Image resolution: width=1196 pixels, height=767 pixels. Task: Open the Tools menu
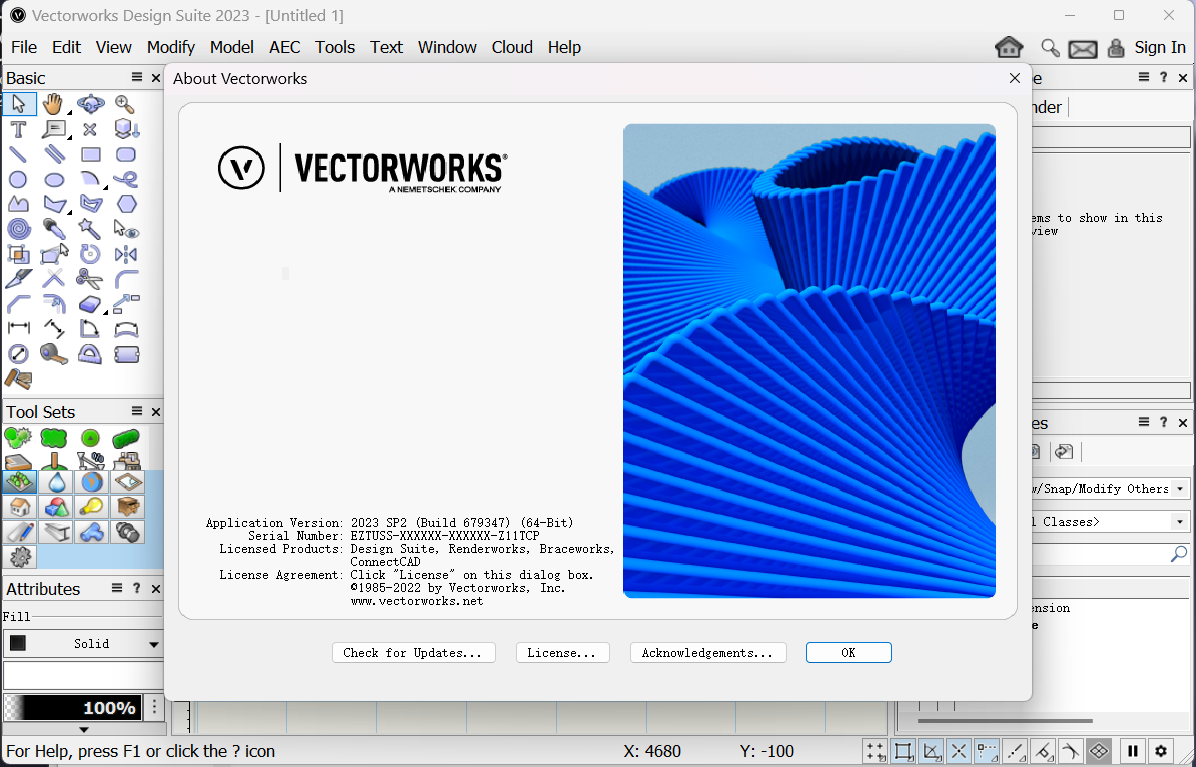coord(335,47)
